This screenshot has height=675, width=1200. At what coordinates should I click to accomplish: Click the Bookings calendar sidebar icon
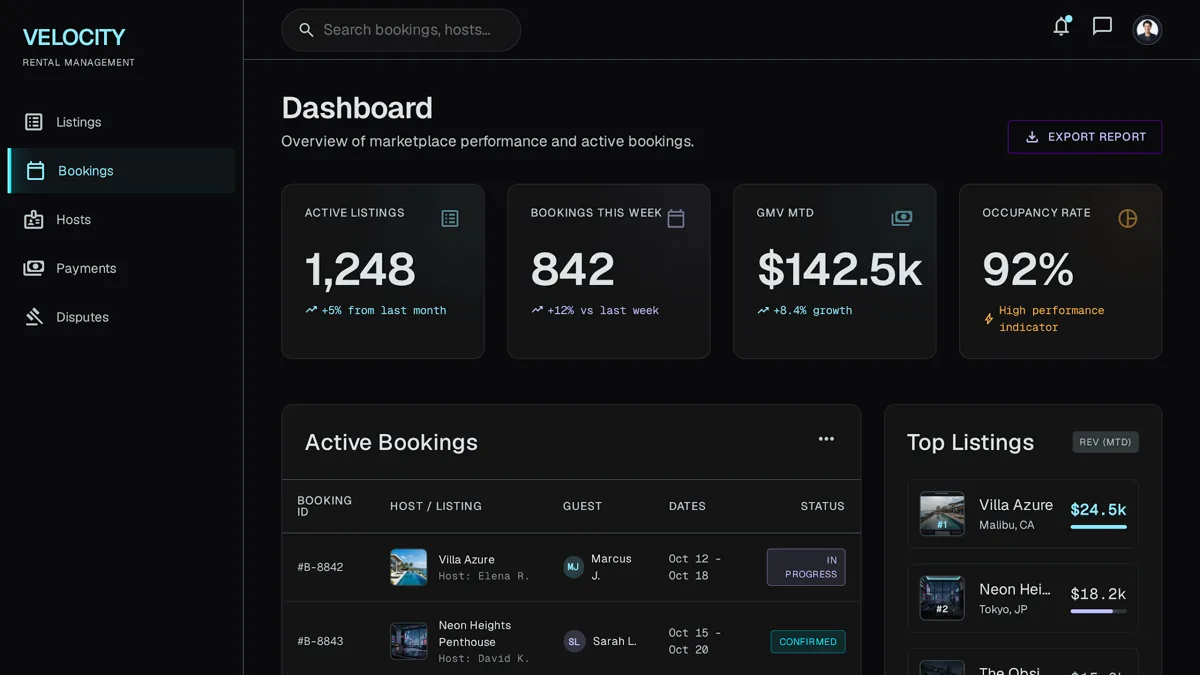(35, 171)
